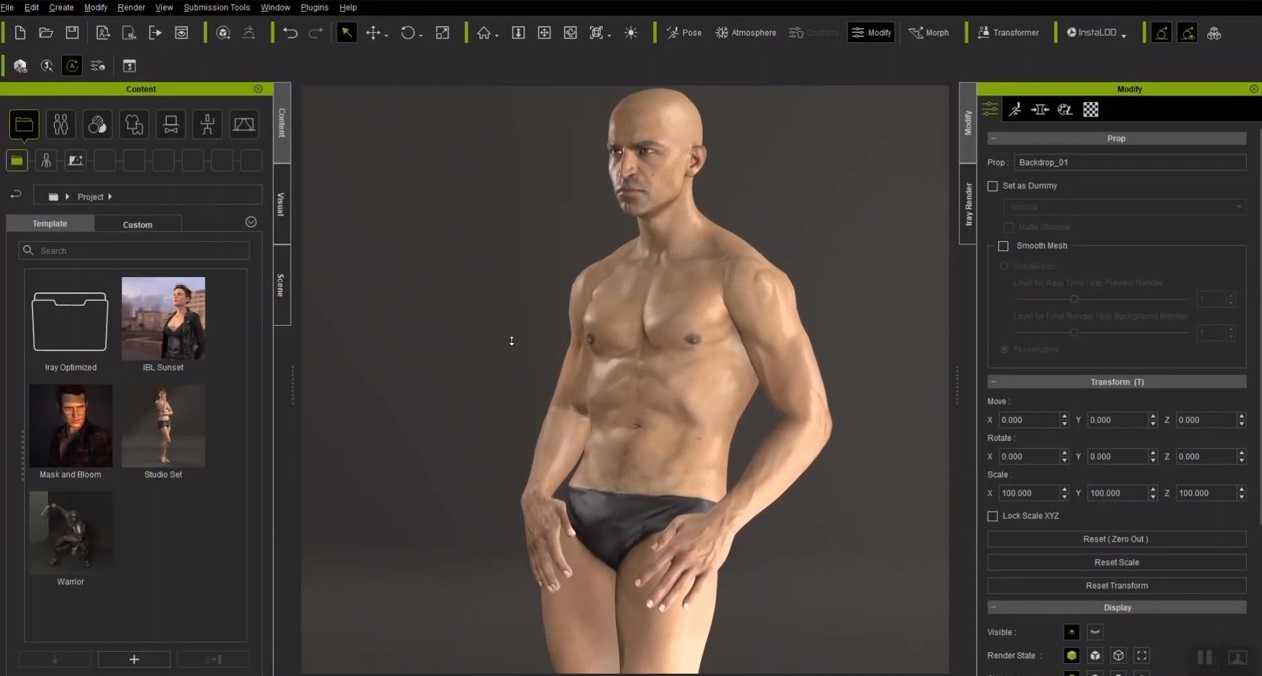Viewport: 1262px width, 676px height.
Task: Open the Plugins menu
Action: click(x=314, y=7)
